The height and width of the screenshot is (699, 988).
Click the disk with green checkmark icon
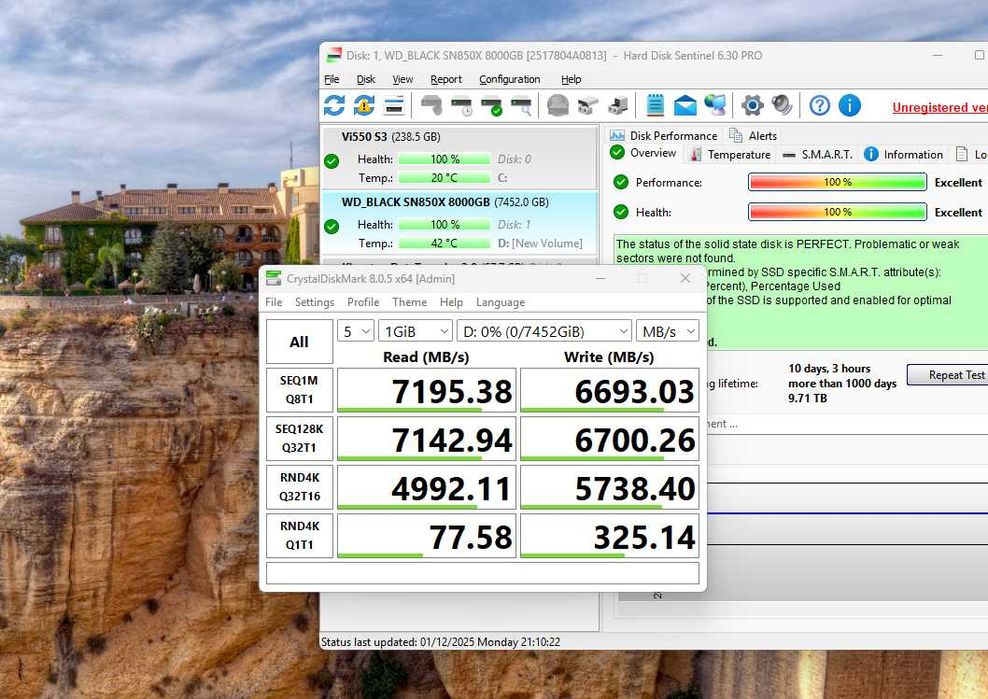[x=491, y=105]
